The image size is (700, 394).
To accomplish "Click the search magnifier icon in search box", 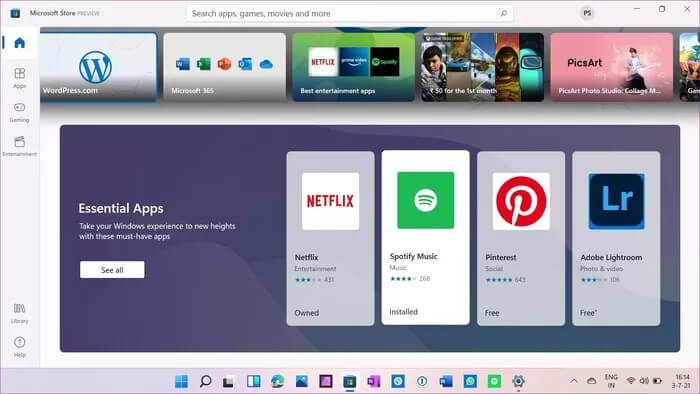I will point(504,13).
